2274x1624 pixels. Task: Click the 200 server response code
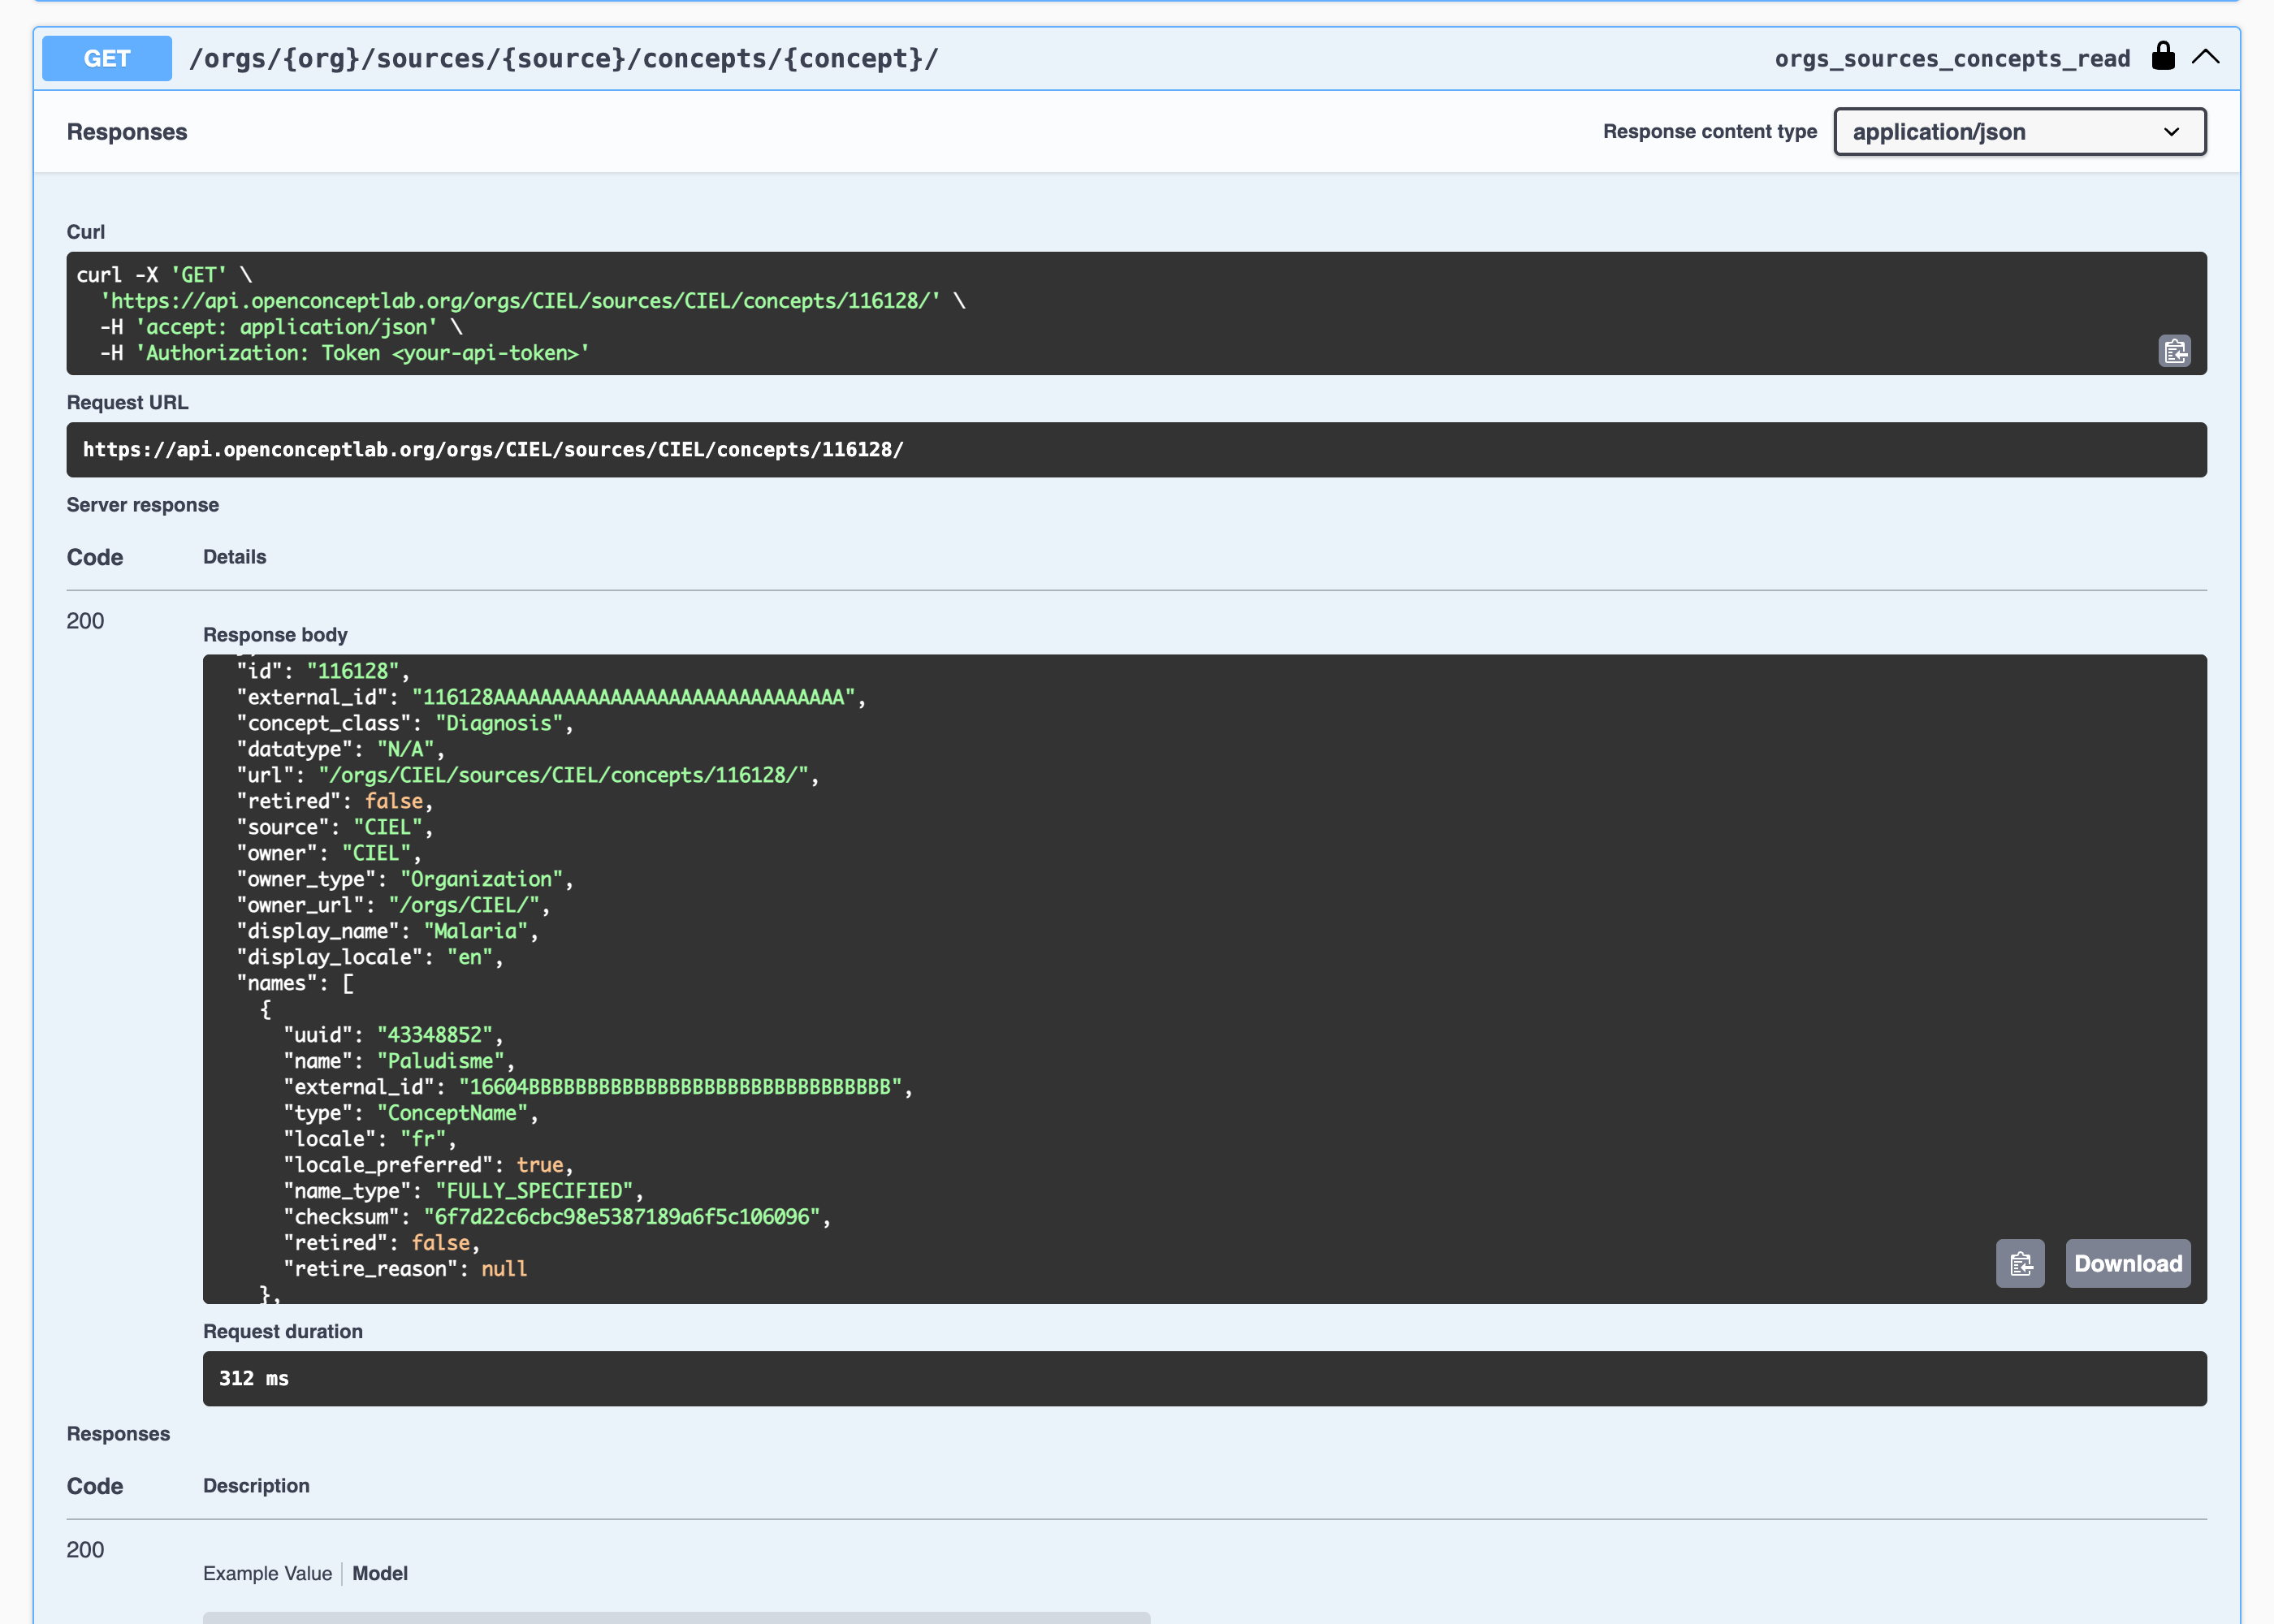click(x=85, y=621)
